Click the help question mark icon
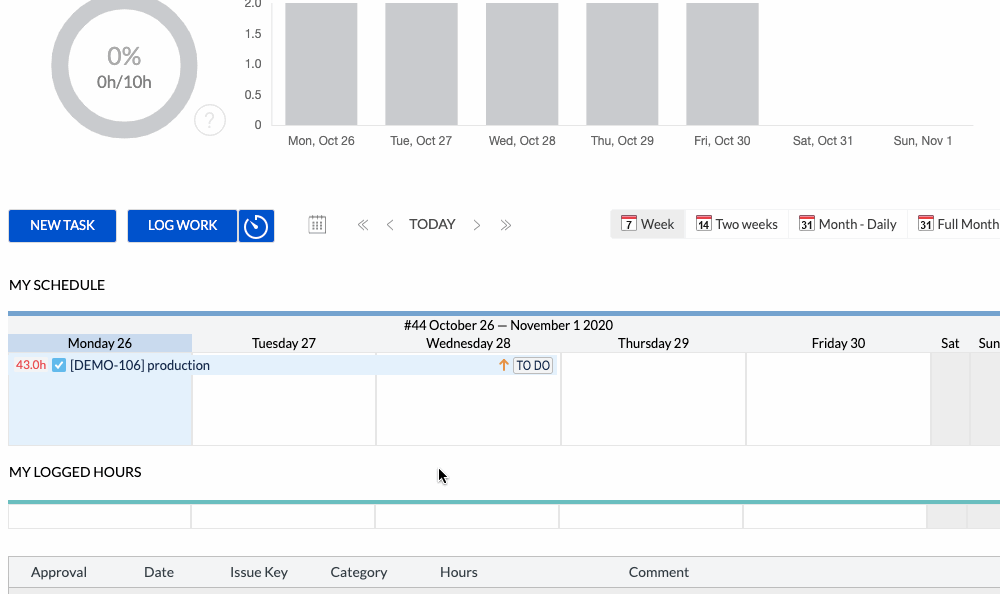This screenshot has height=594, width=1000. coord(209,121)
